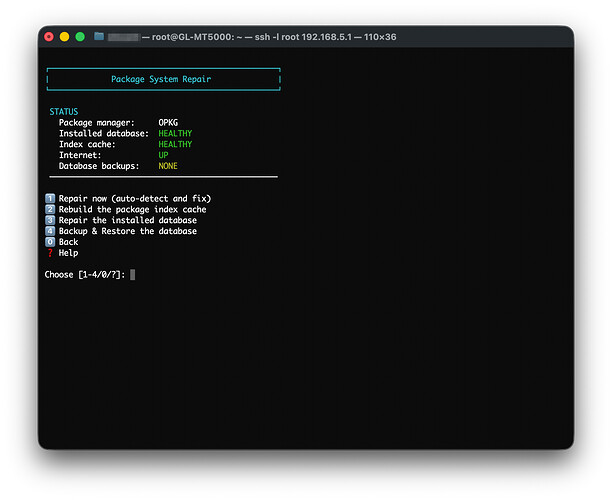Select 'Rebuild the package index cache' option
The width and height of the screenshot is (611, 500).
pos(132,210)
